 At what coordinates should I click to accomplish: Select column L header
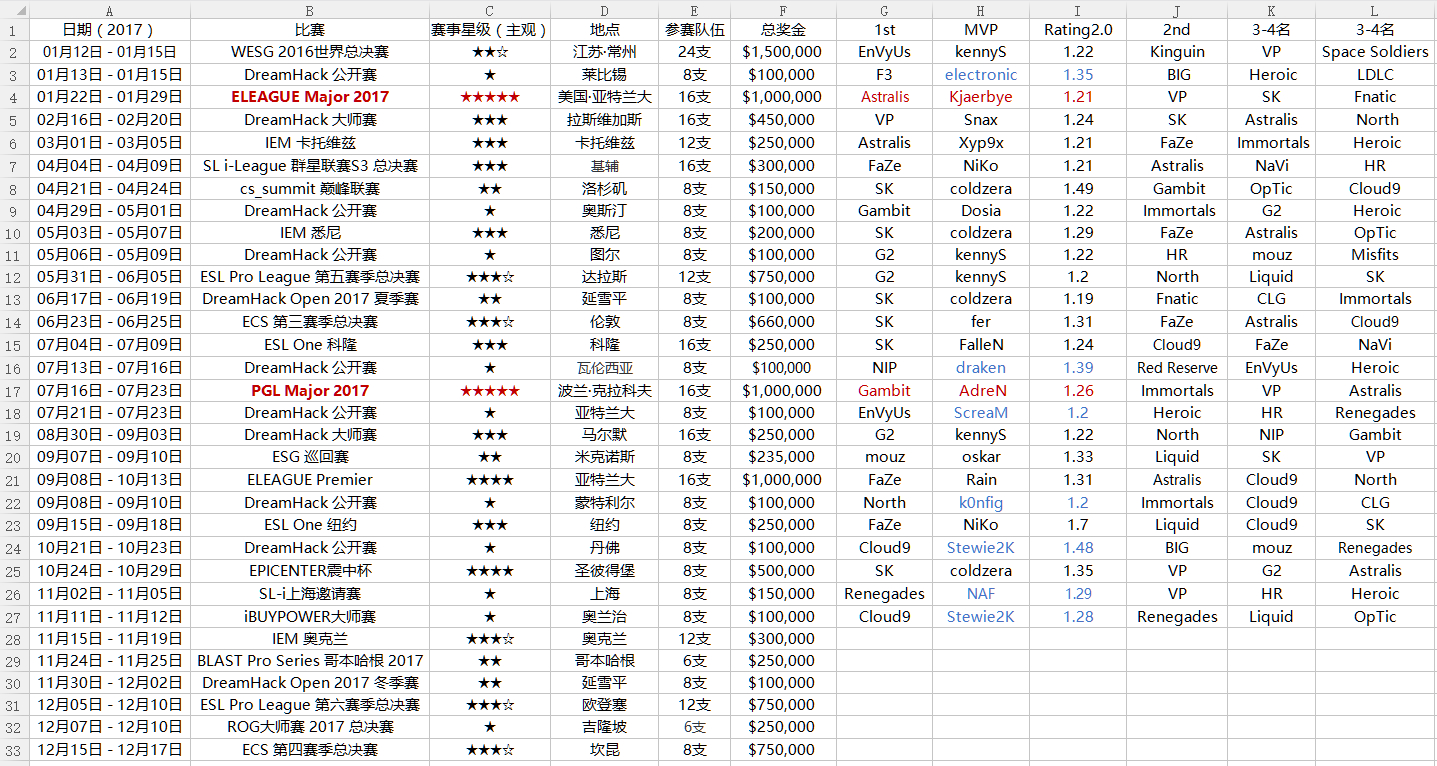[1375, 9]
